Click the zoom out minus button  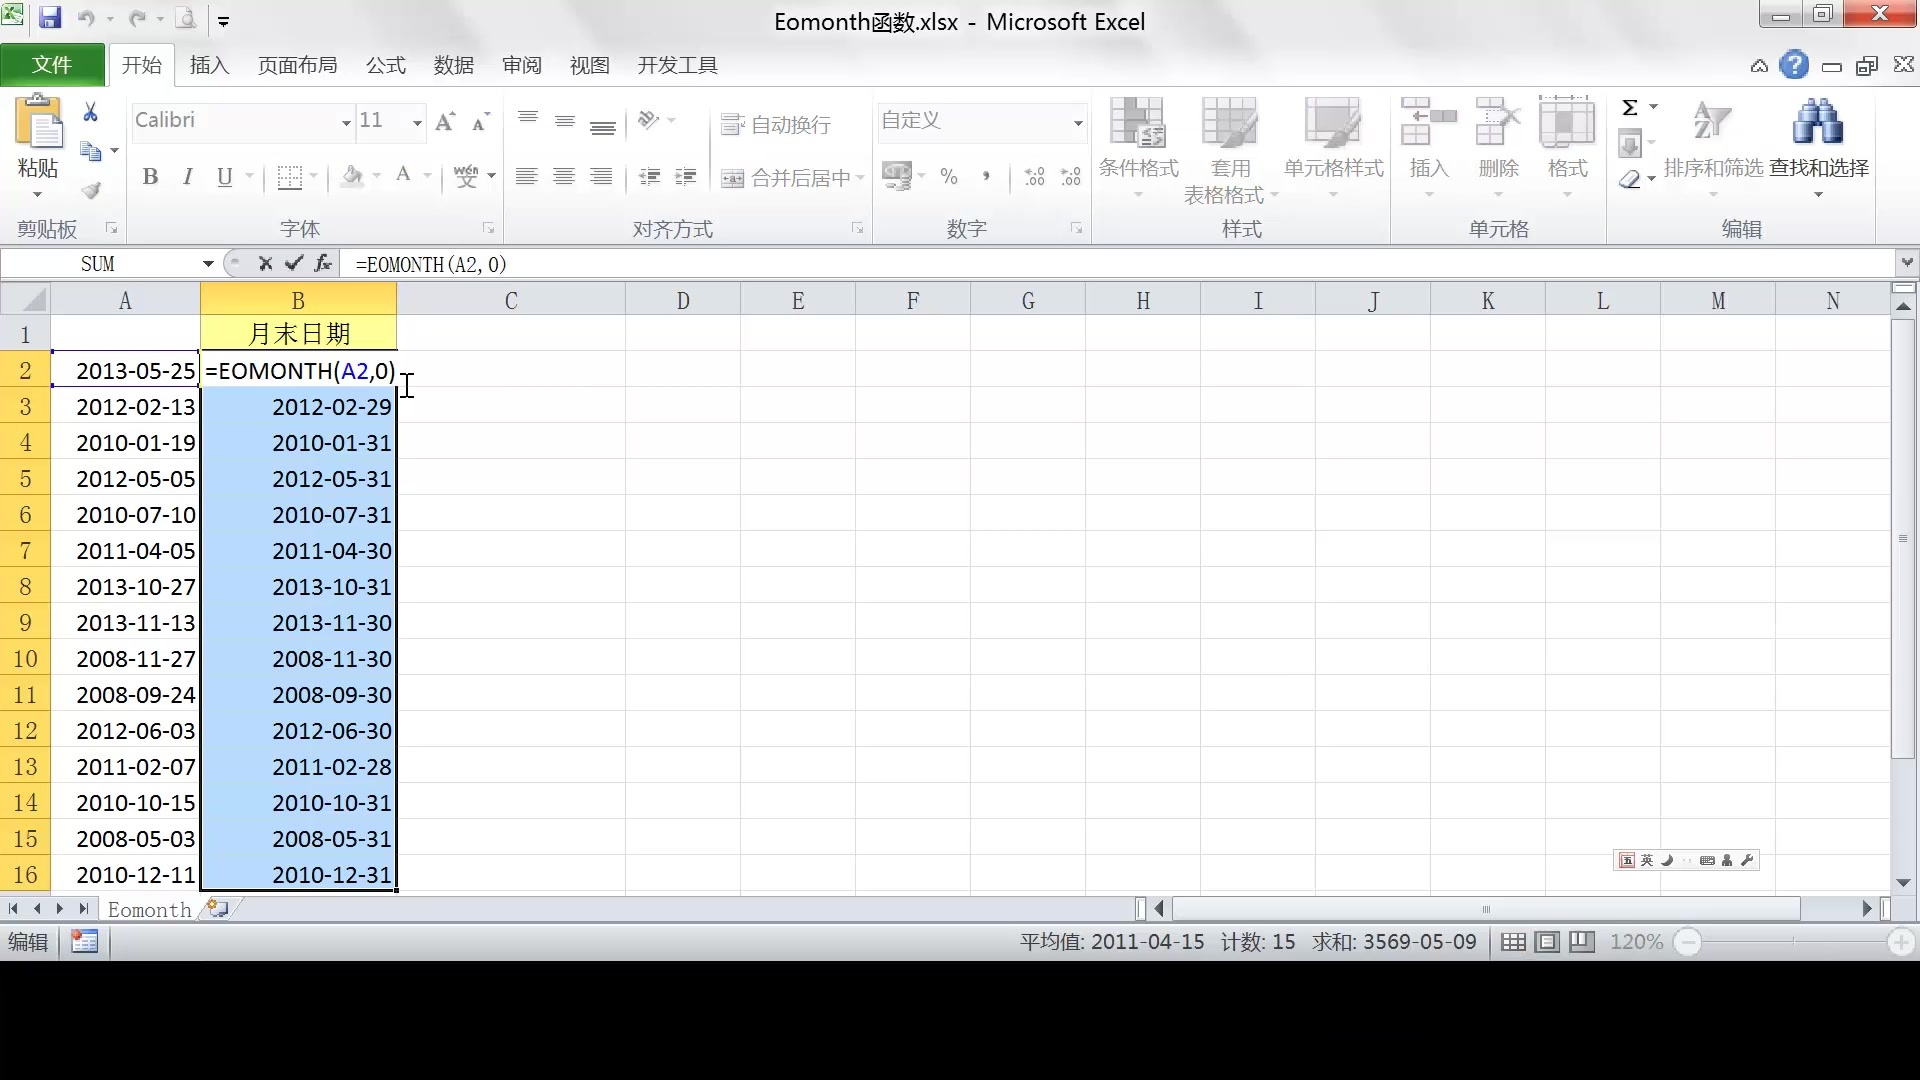click(x=1688, y=942)
